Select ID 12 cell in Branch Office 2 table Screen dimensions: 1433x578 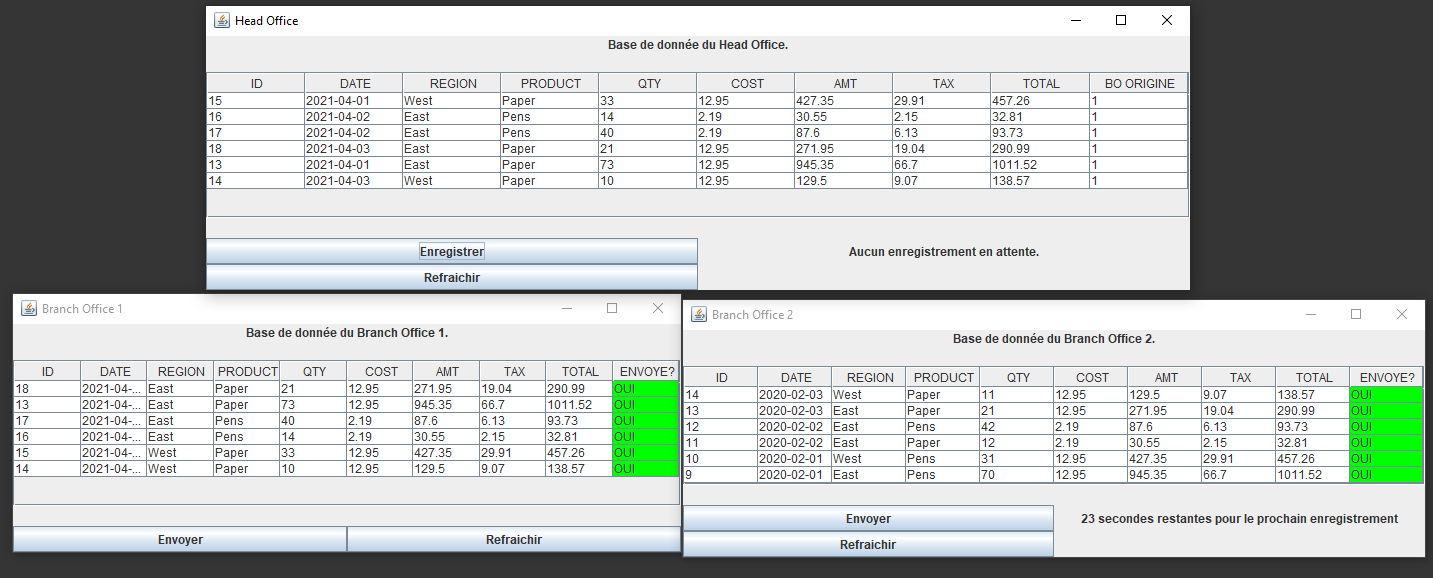[721, 427]
